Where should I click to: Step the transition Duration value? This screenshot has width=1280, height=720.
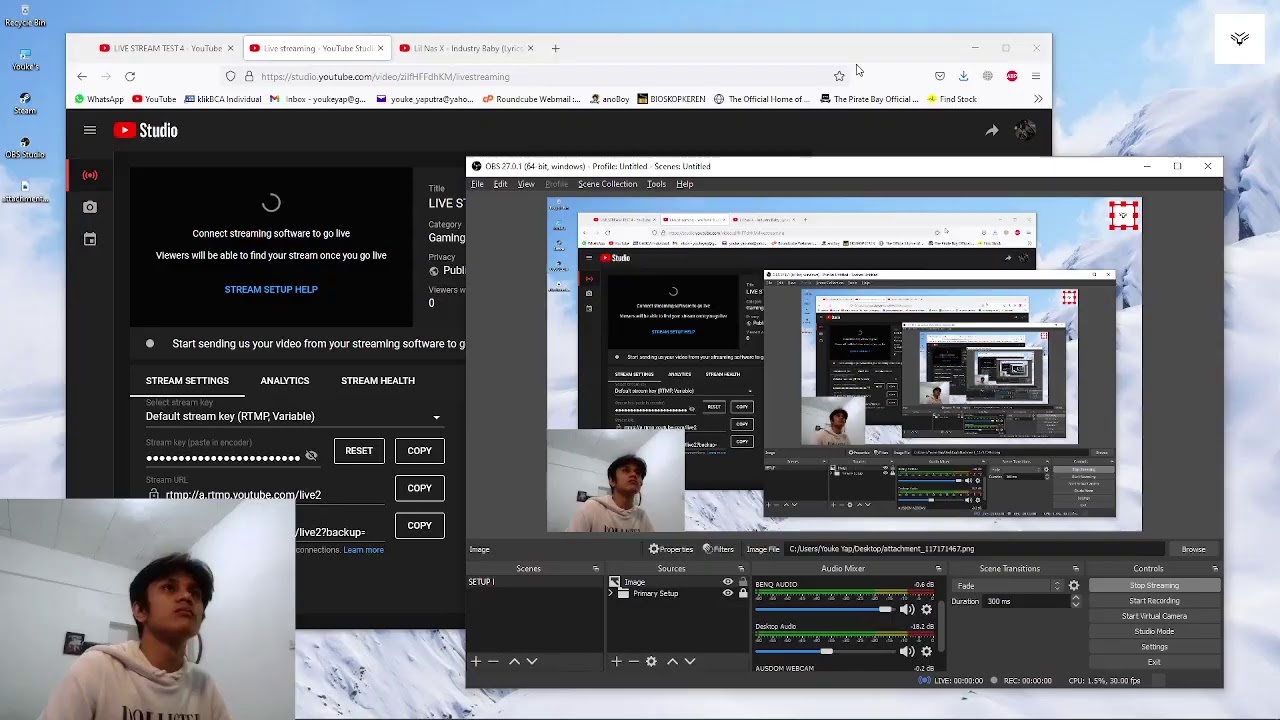1075,601
